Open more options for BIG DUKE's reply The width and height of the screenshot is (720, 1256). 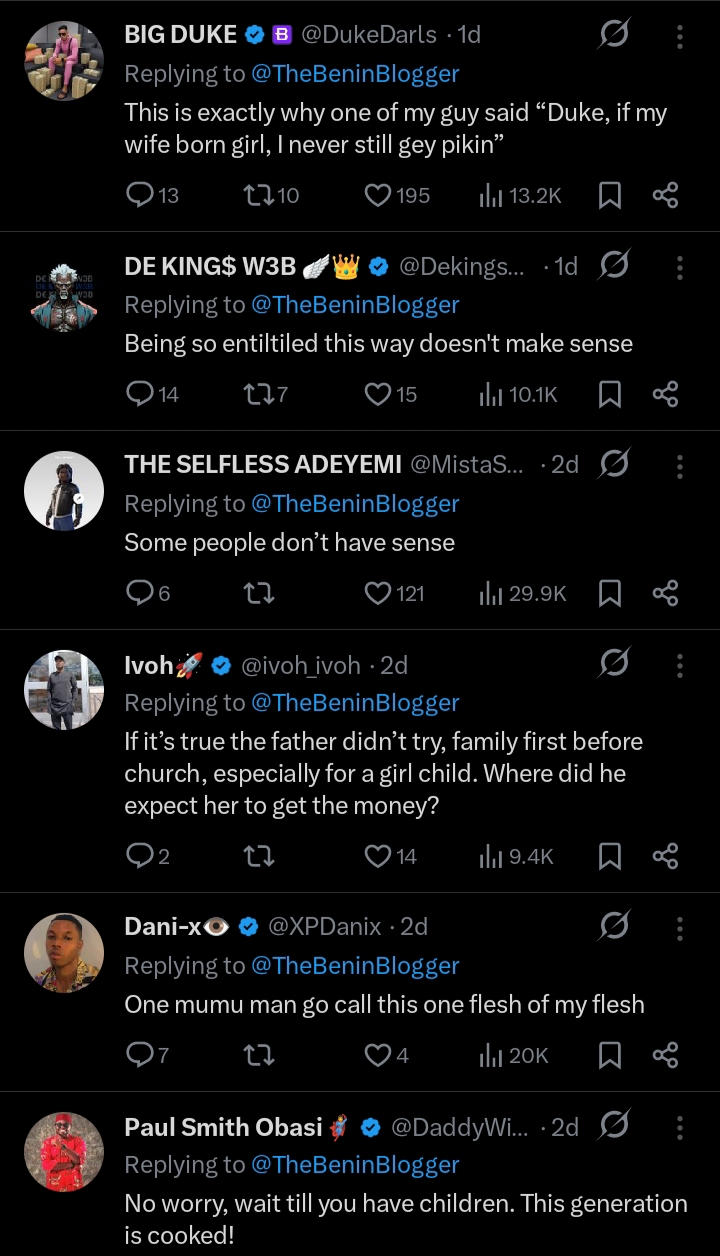point(680,36)
